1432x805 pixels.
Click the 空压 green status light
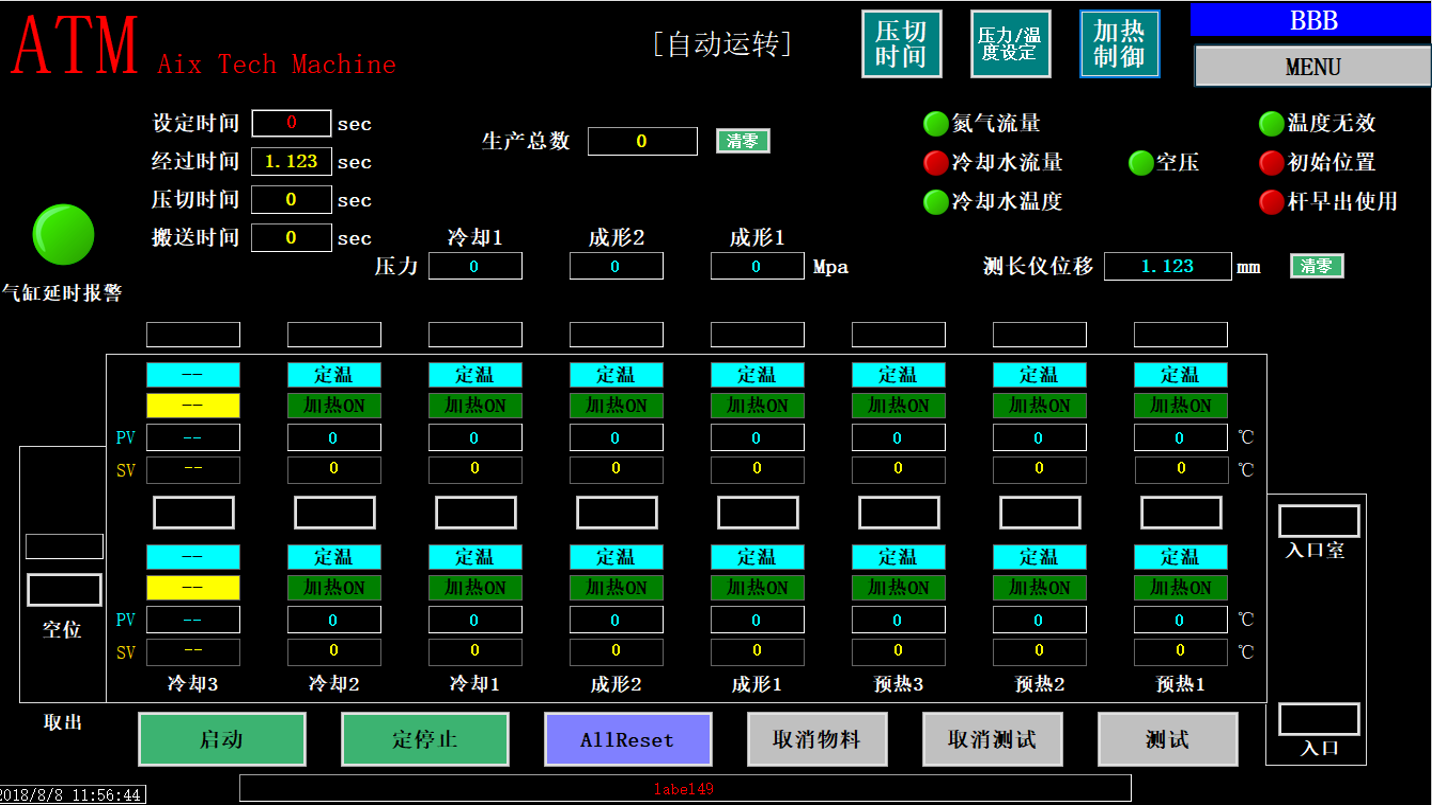[x=1140, y=163]
